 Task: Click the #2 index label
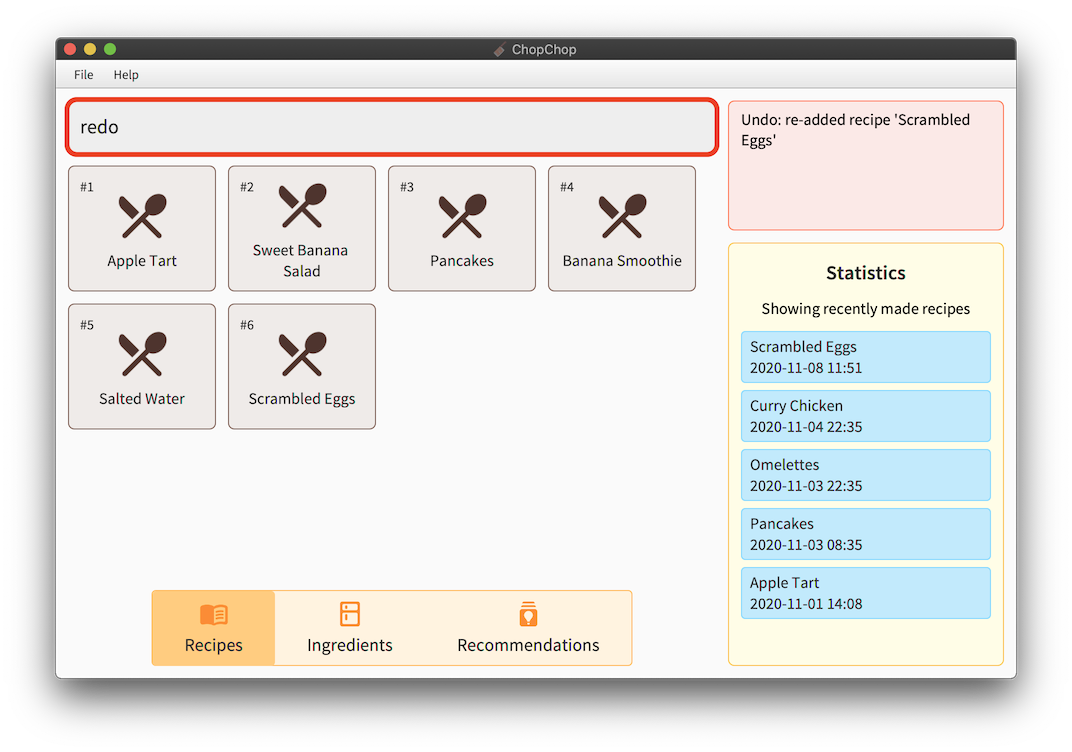click(247, 187)
